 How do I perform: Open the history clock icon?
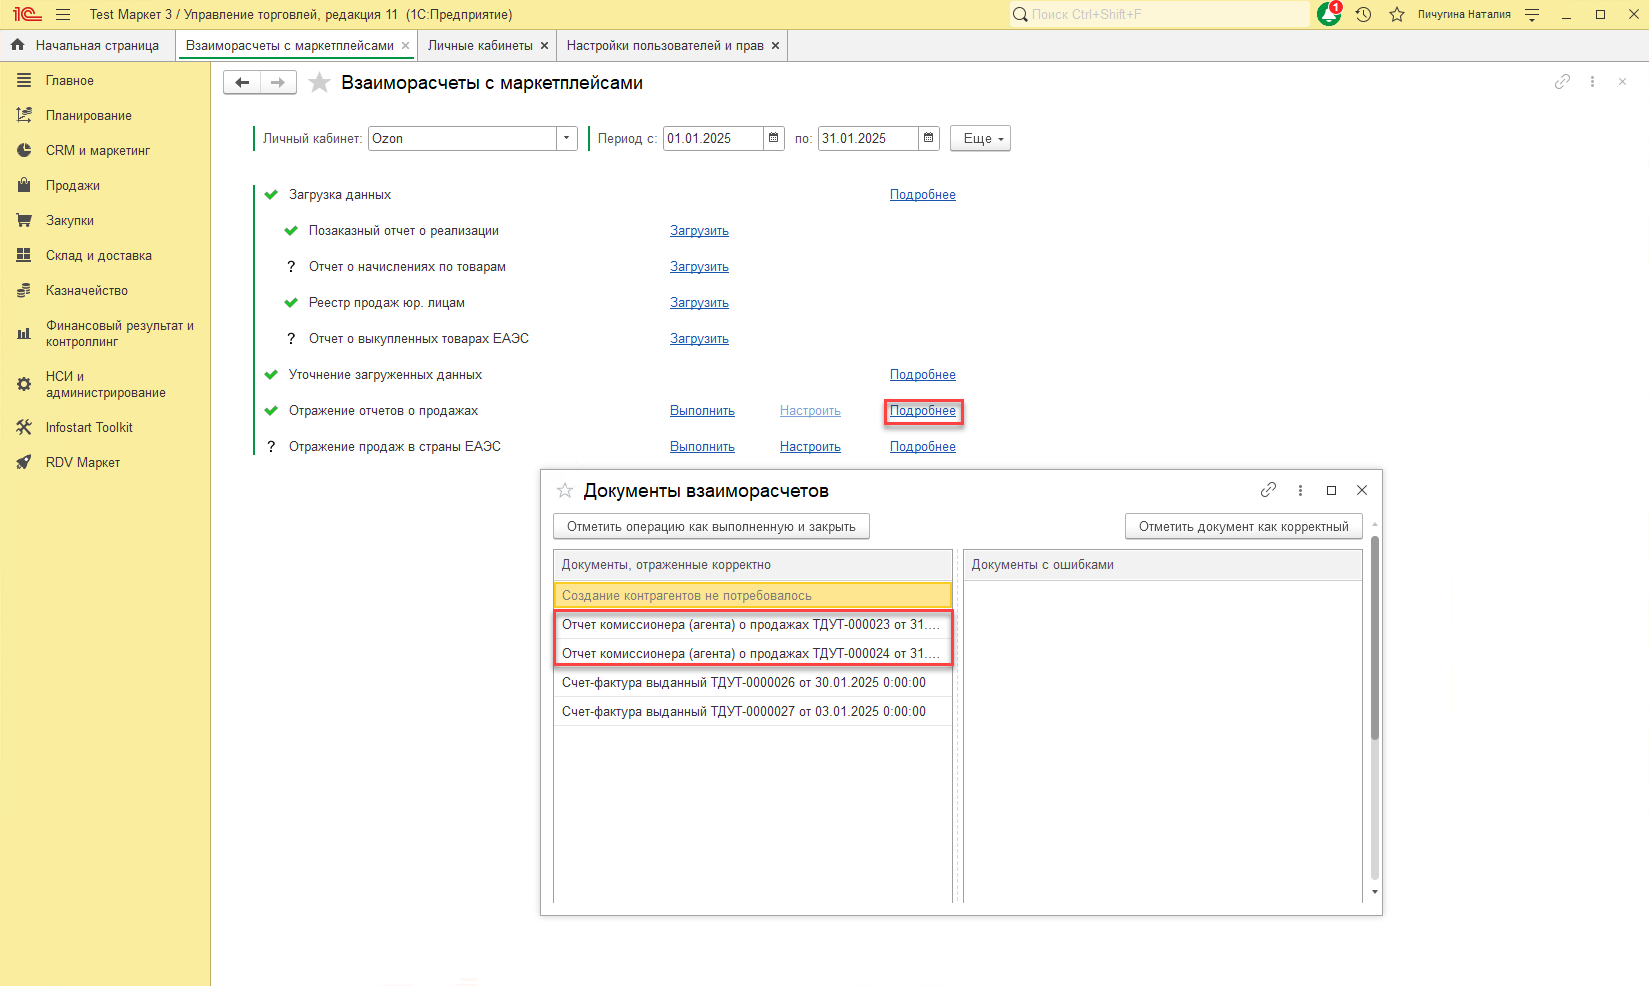click(x=1363, y=14)
